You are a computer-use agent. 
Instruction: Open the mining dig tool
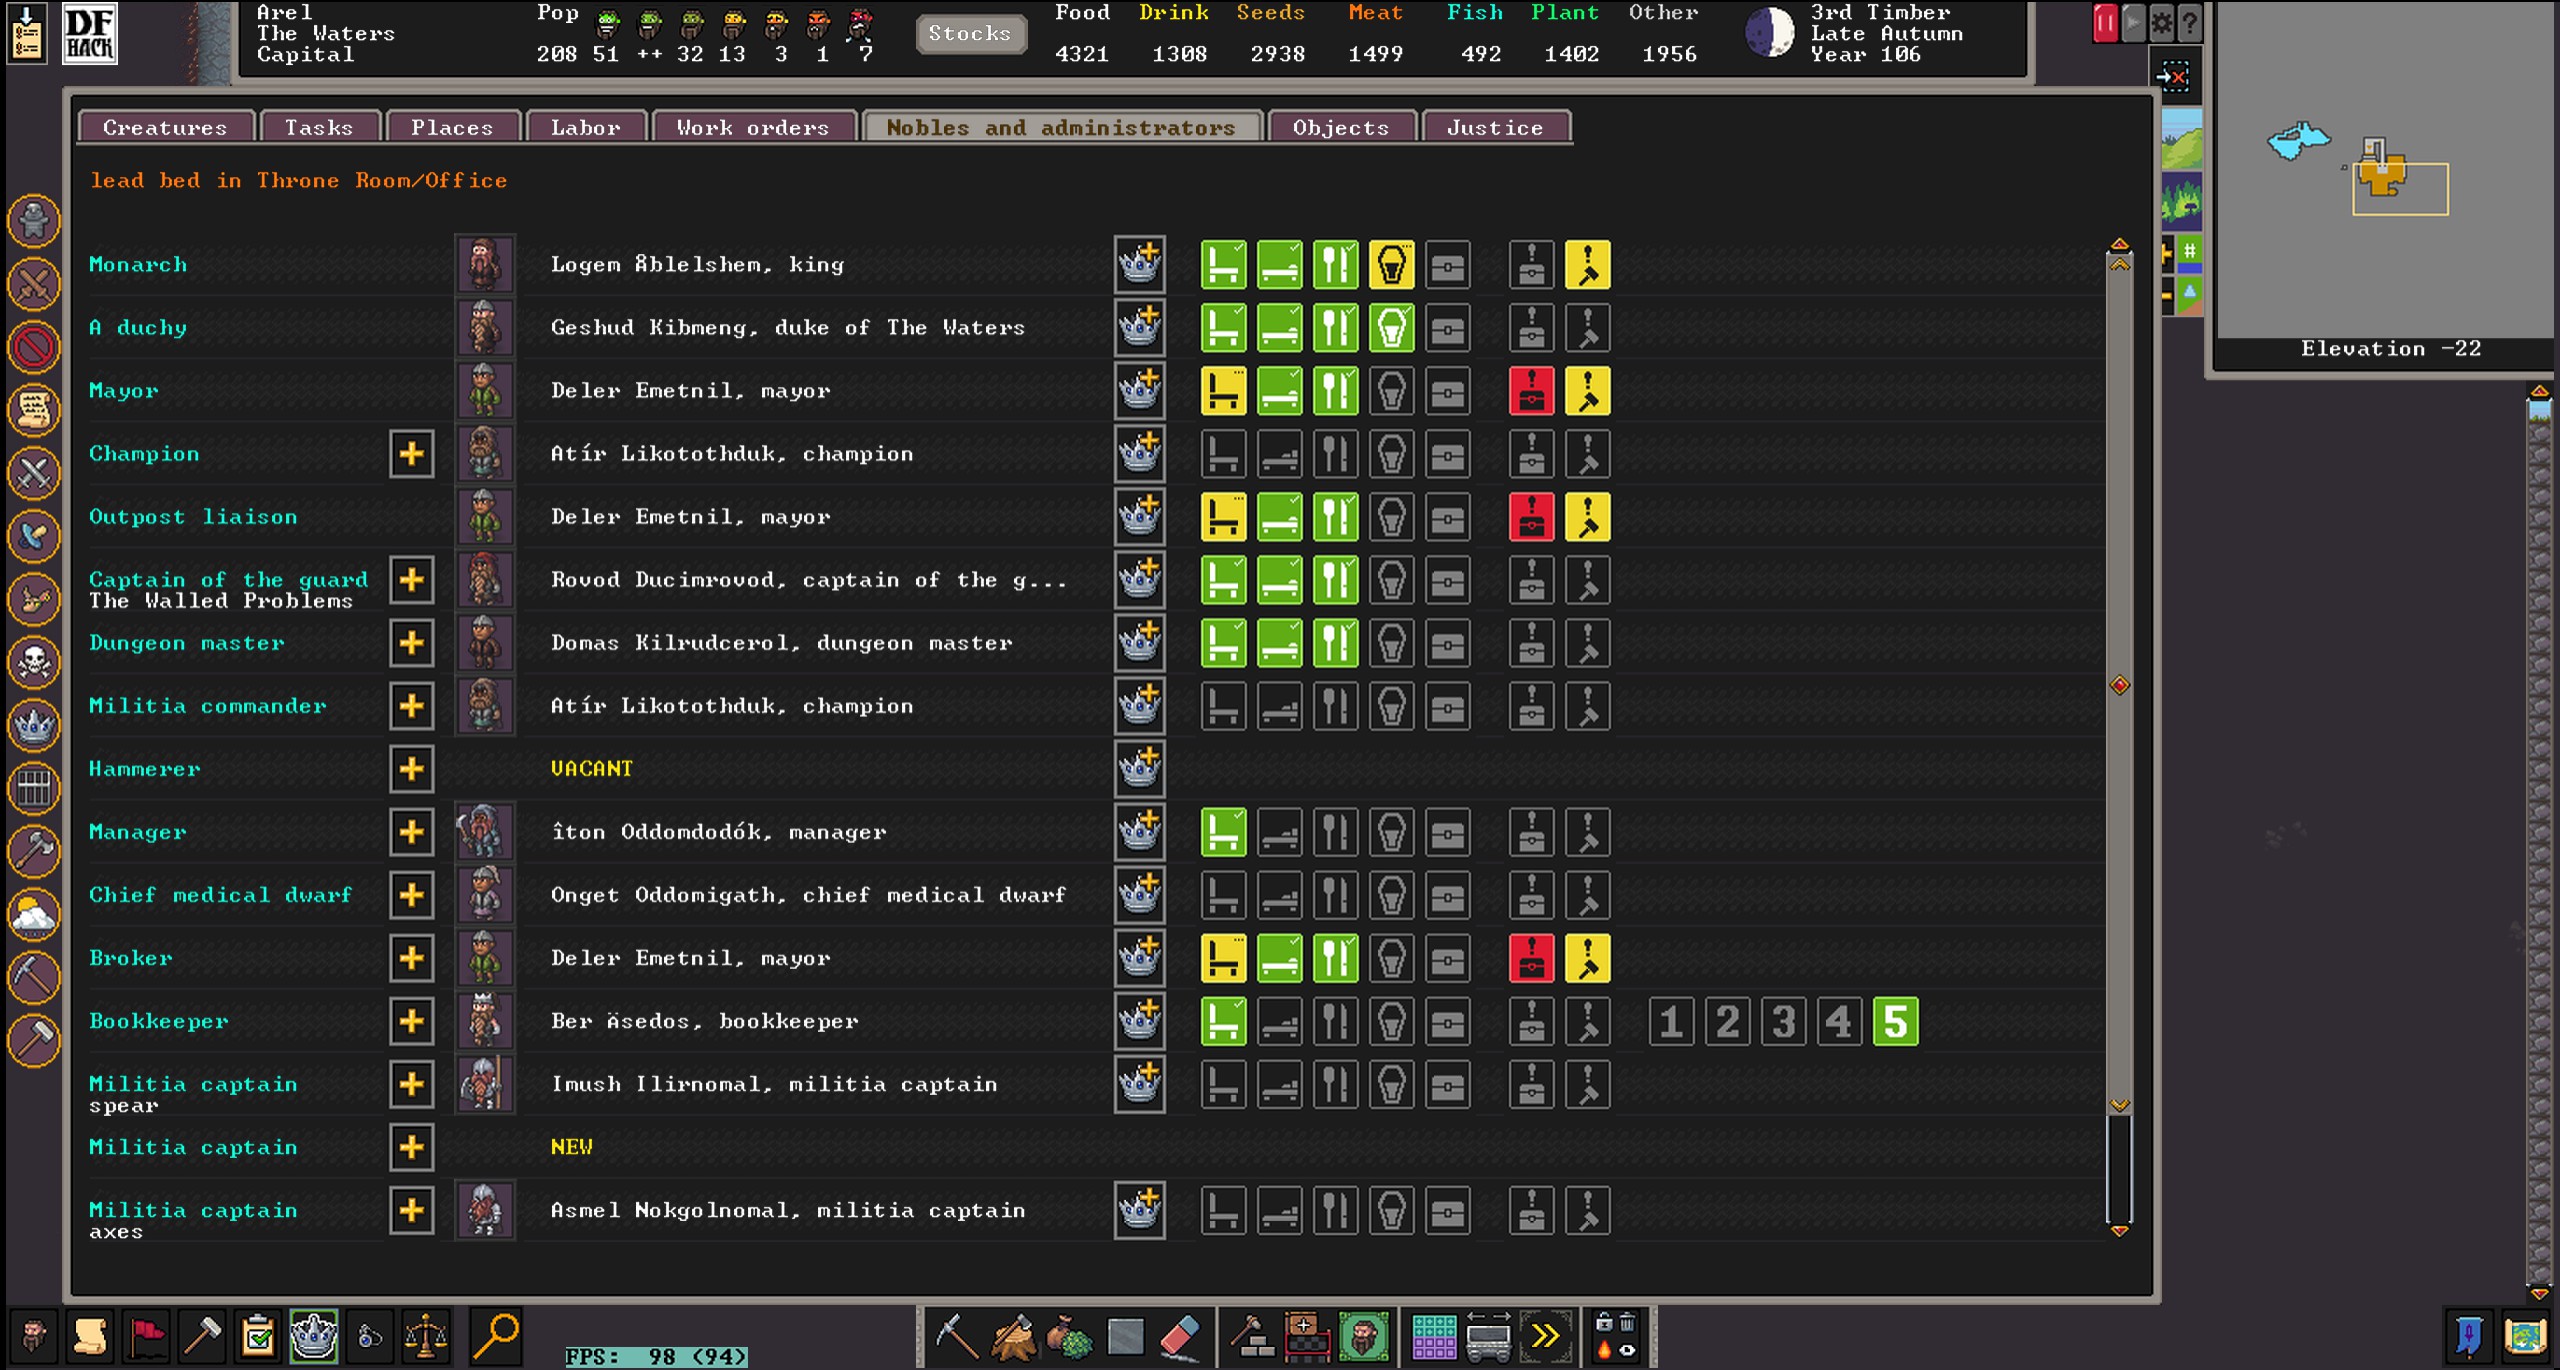point(956,1336)
